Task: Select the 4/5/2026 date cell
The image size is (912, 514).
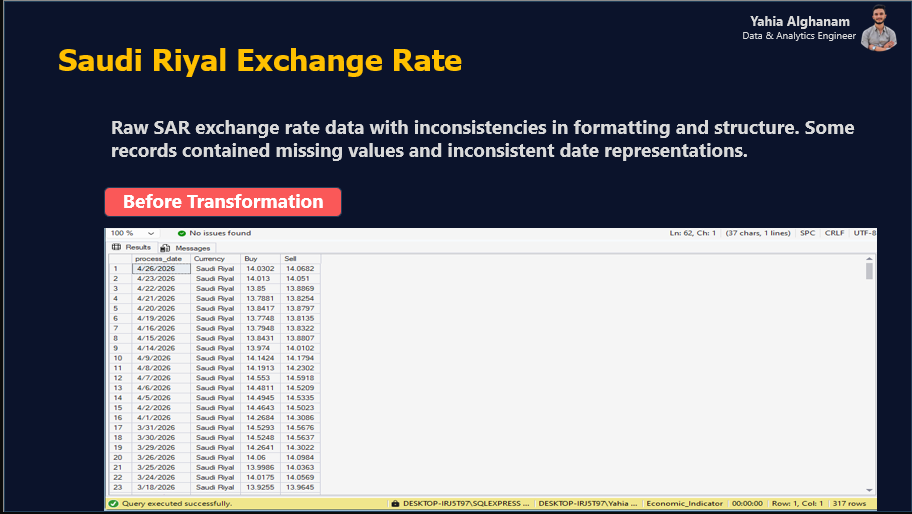Action: (161, 398)
